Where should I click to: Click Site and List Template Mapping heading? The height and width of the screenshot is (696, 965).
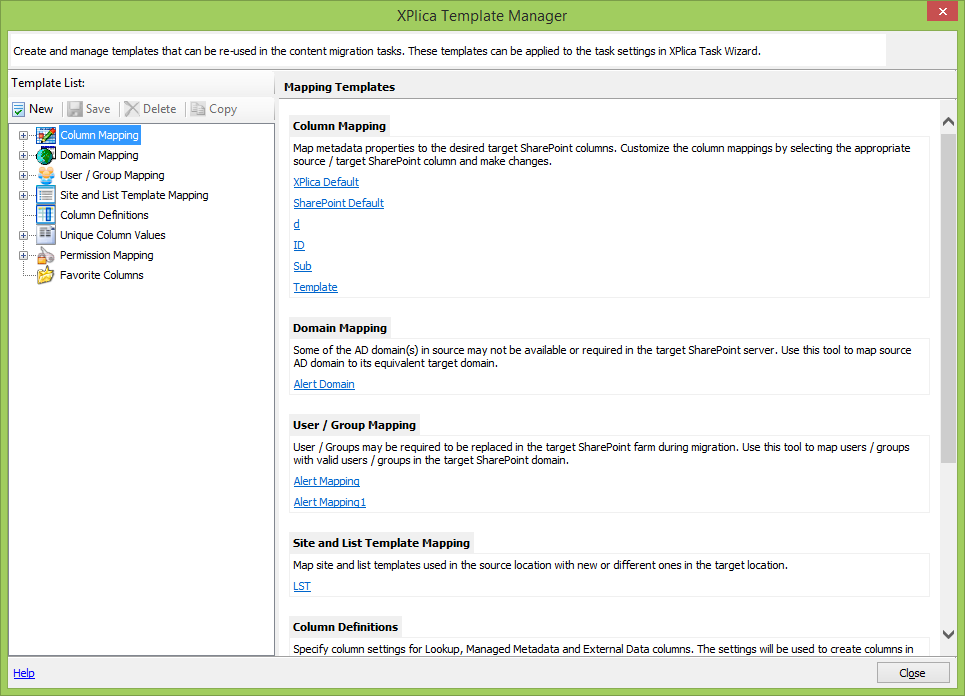[382, 543]
